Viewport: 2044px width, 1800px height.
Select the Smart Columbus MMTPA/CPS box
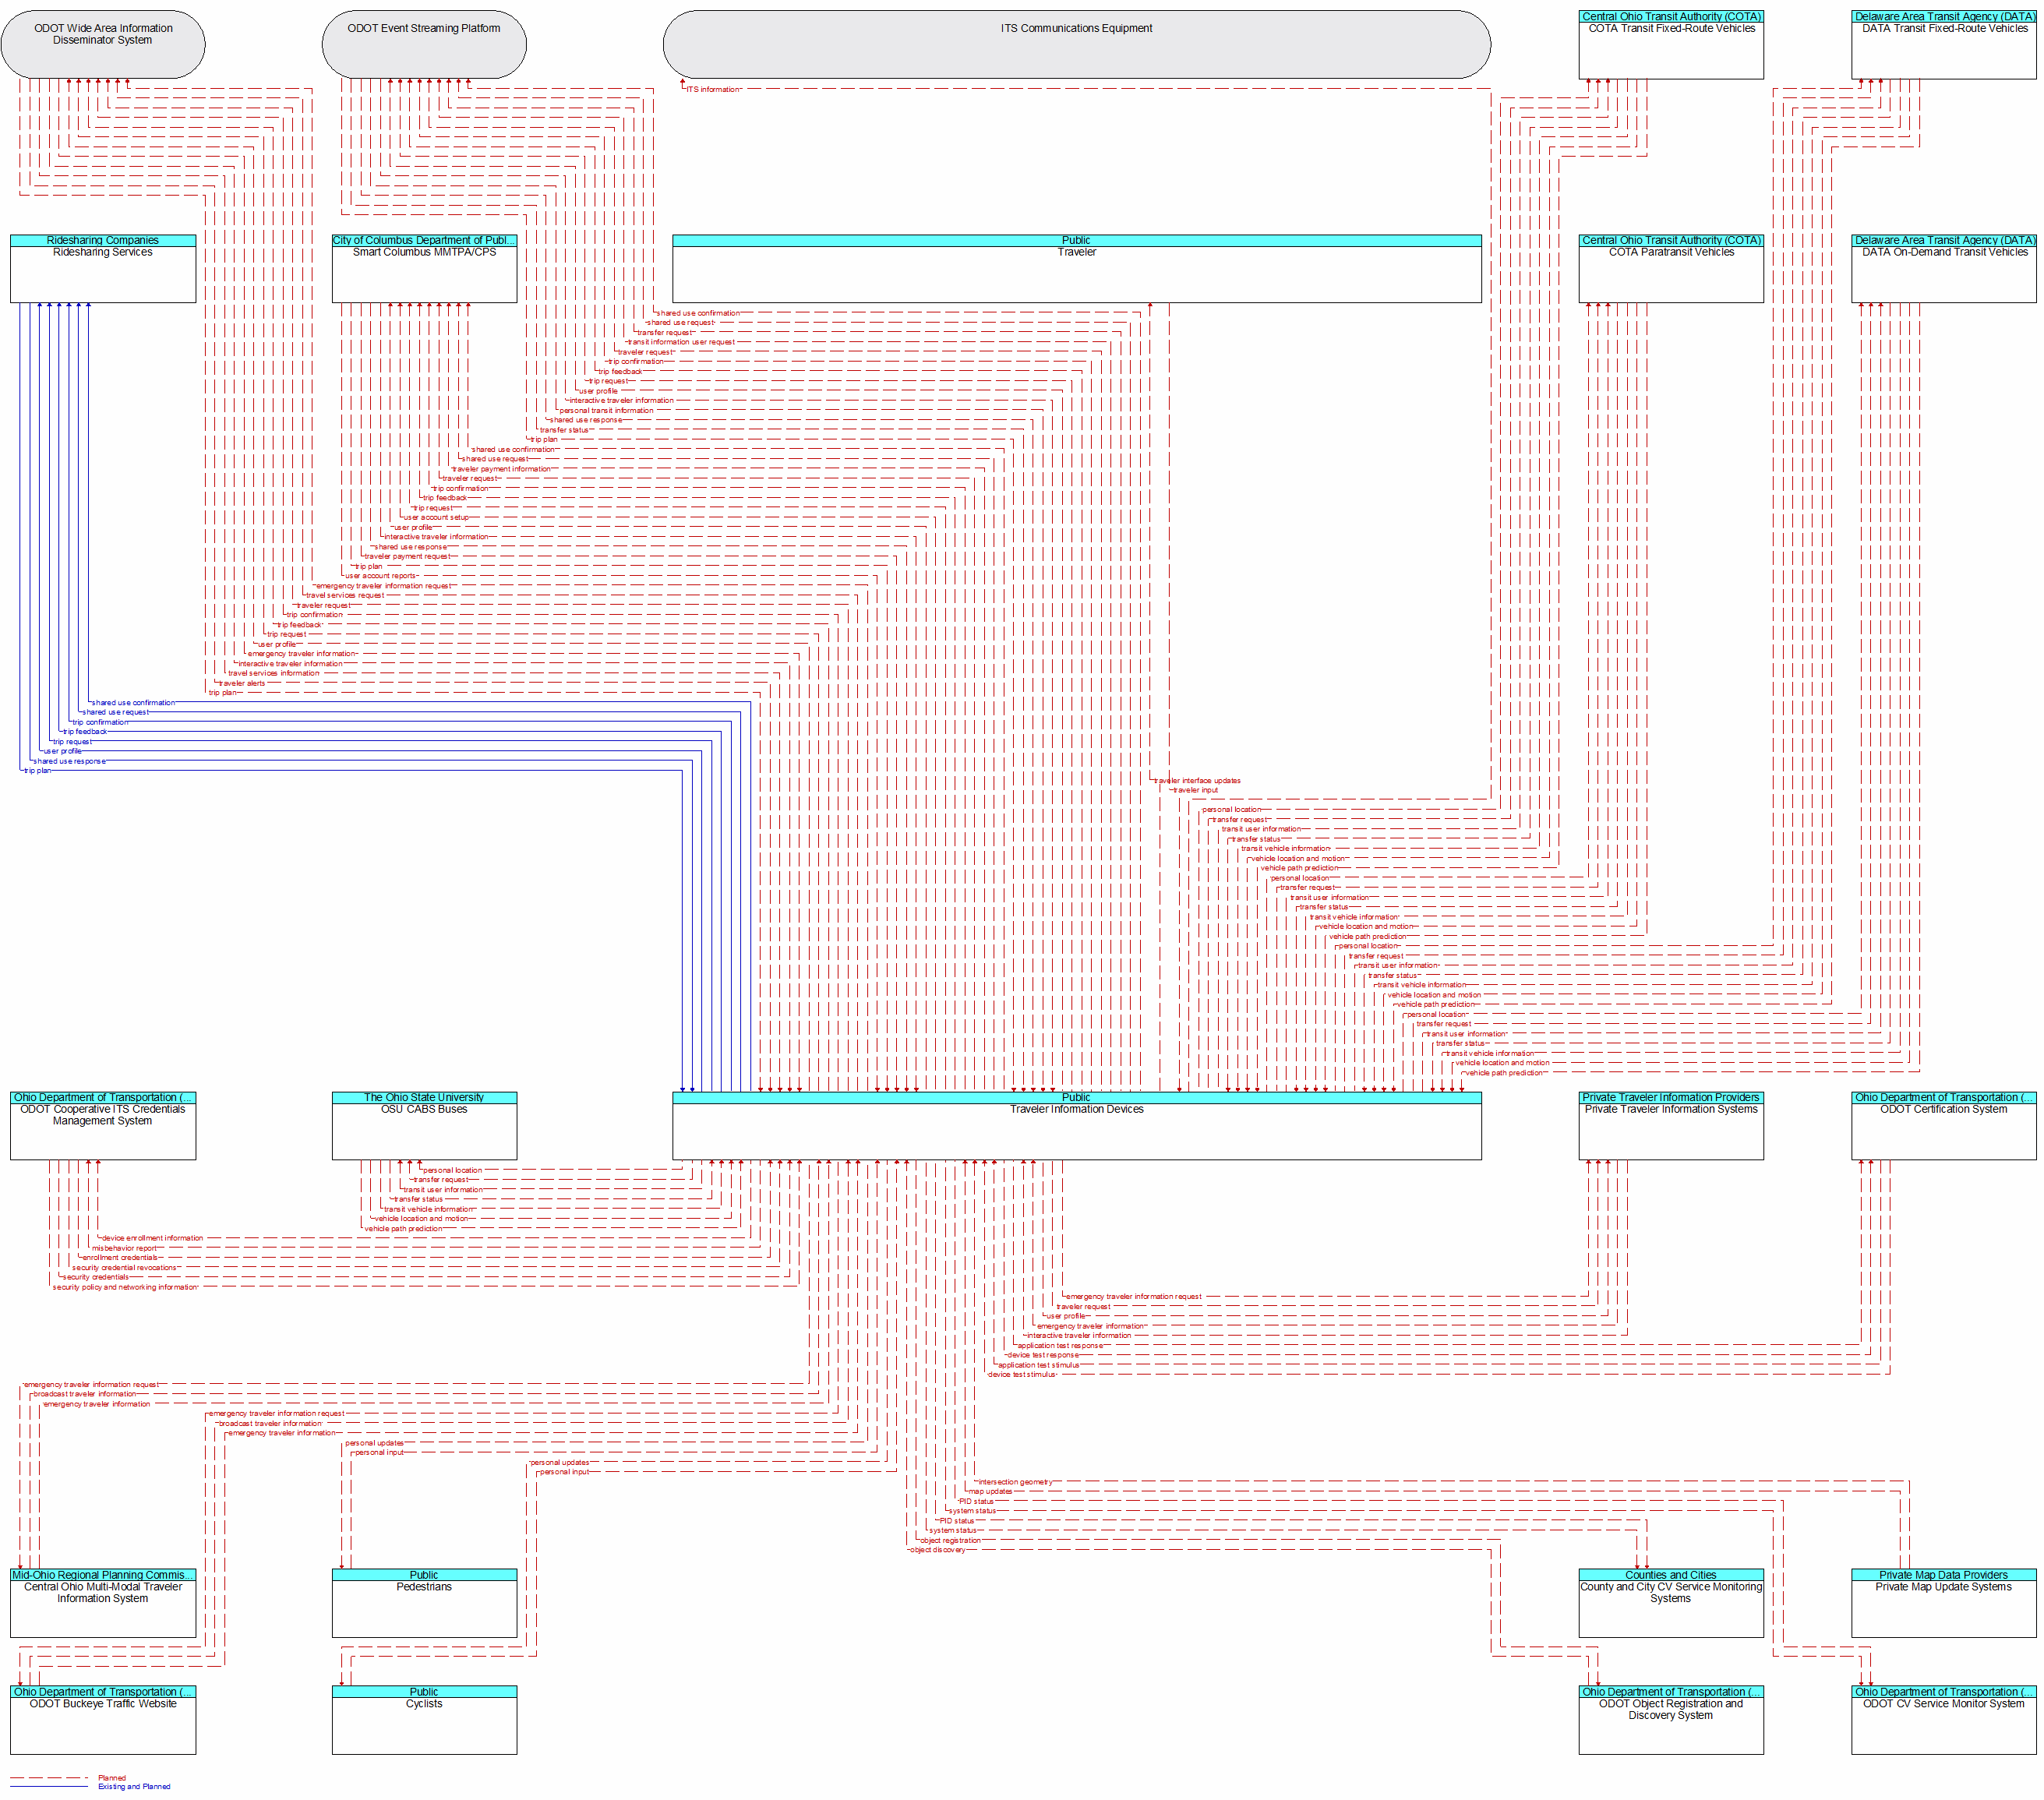424,269
